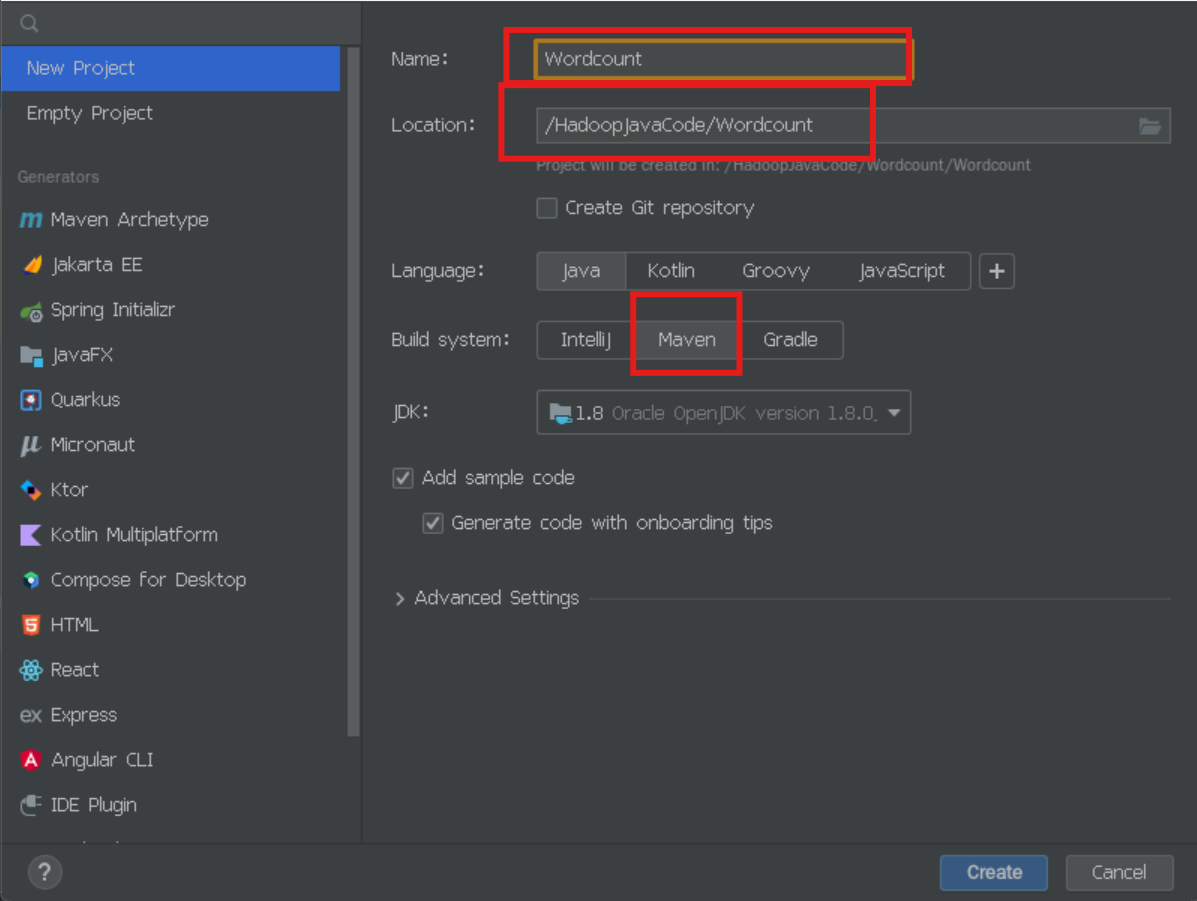Click the Quarkus icon

(31, 400)
